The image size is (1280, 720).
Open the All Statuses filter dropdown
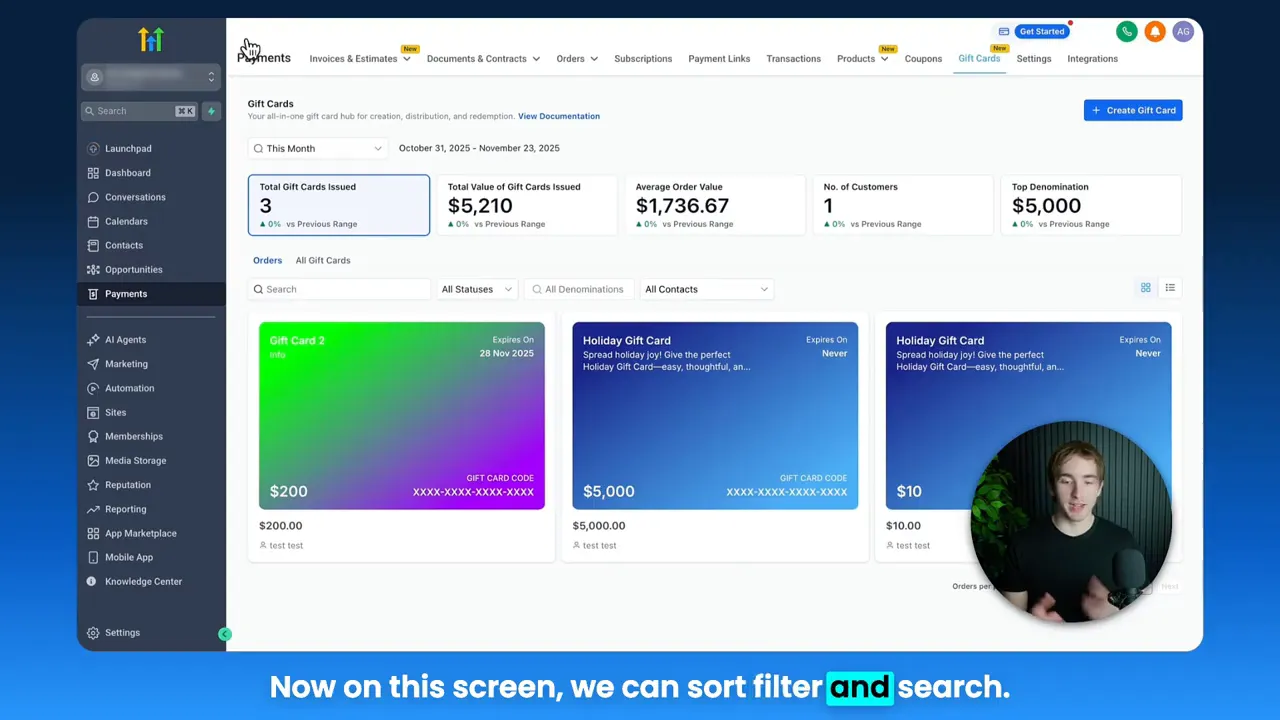477,289
